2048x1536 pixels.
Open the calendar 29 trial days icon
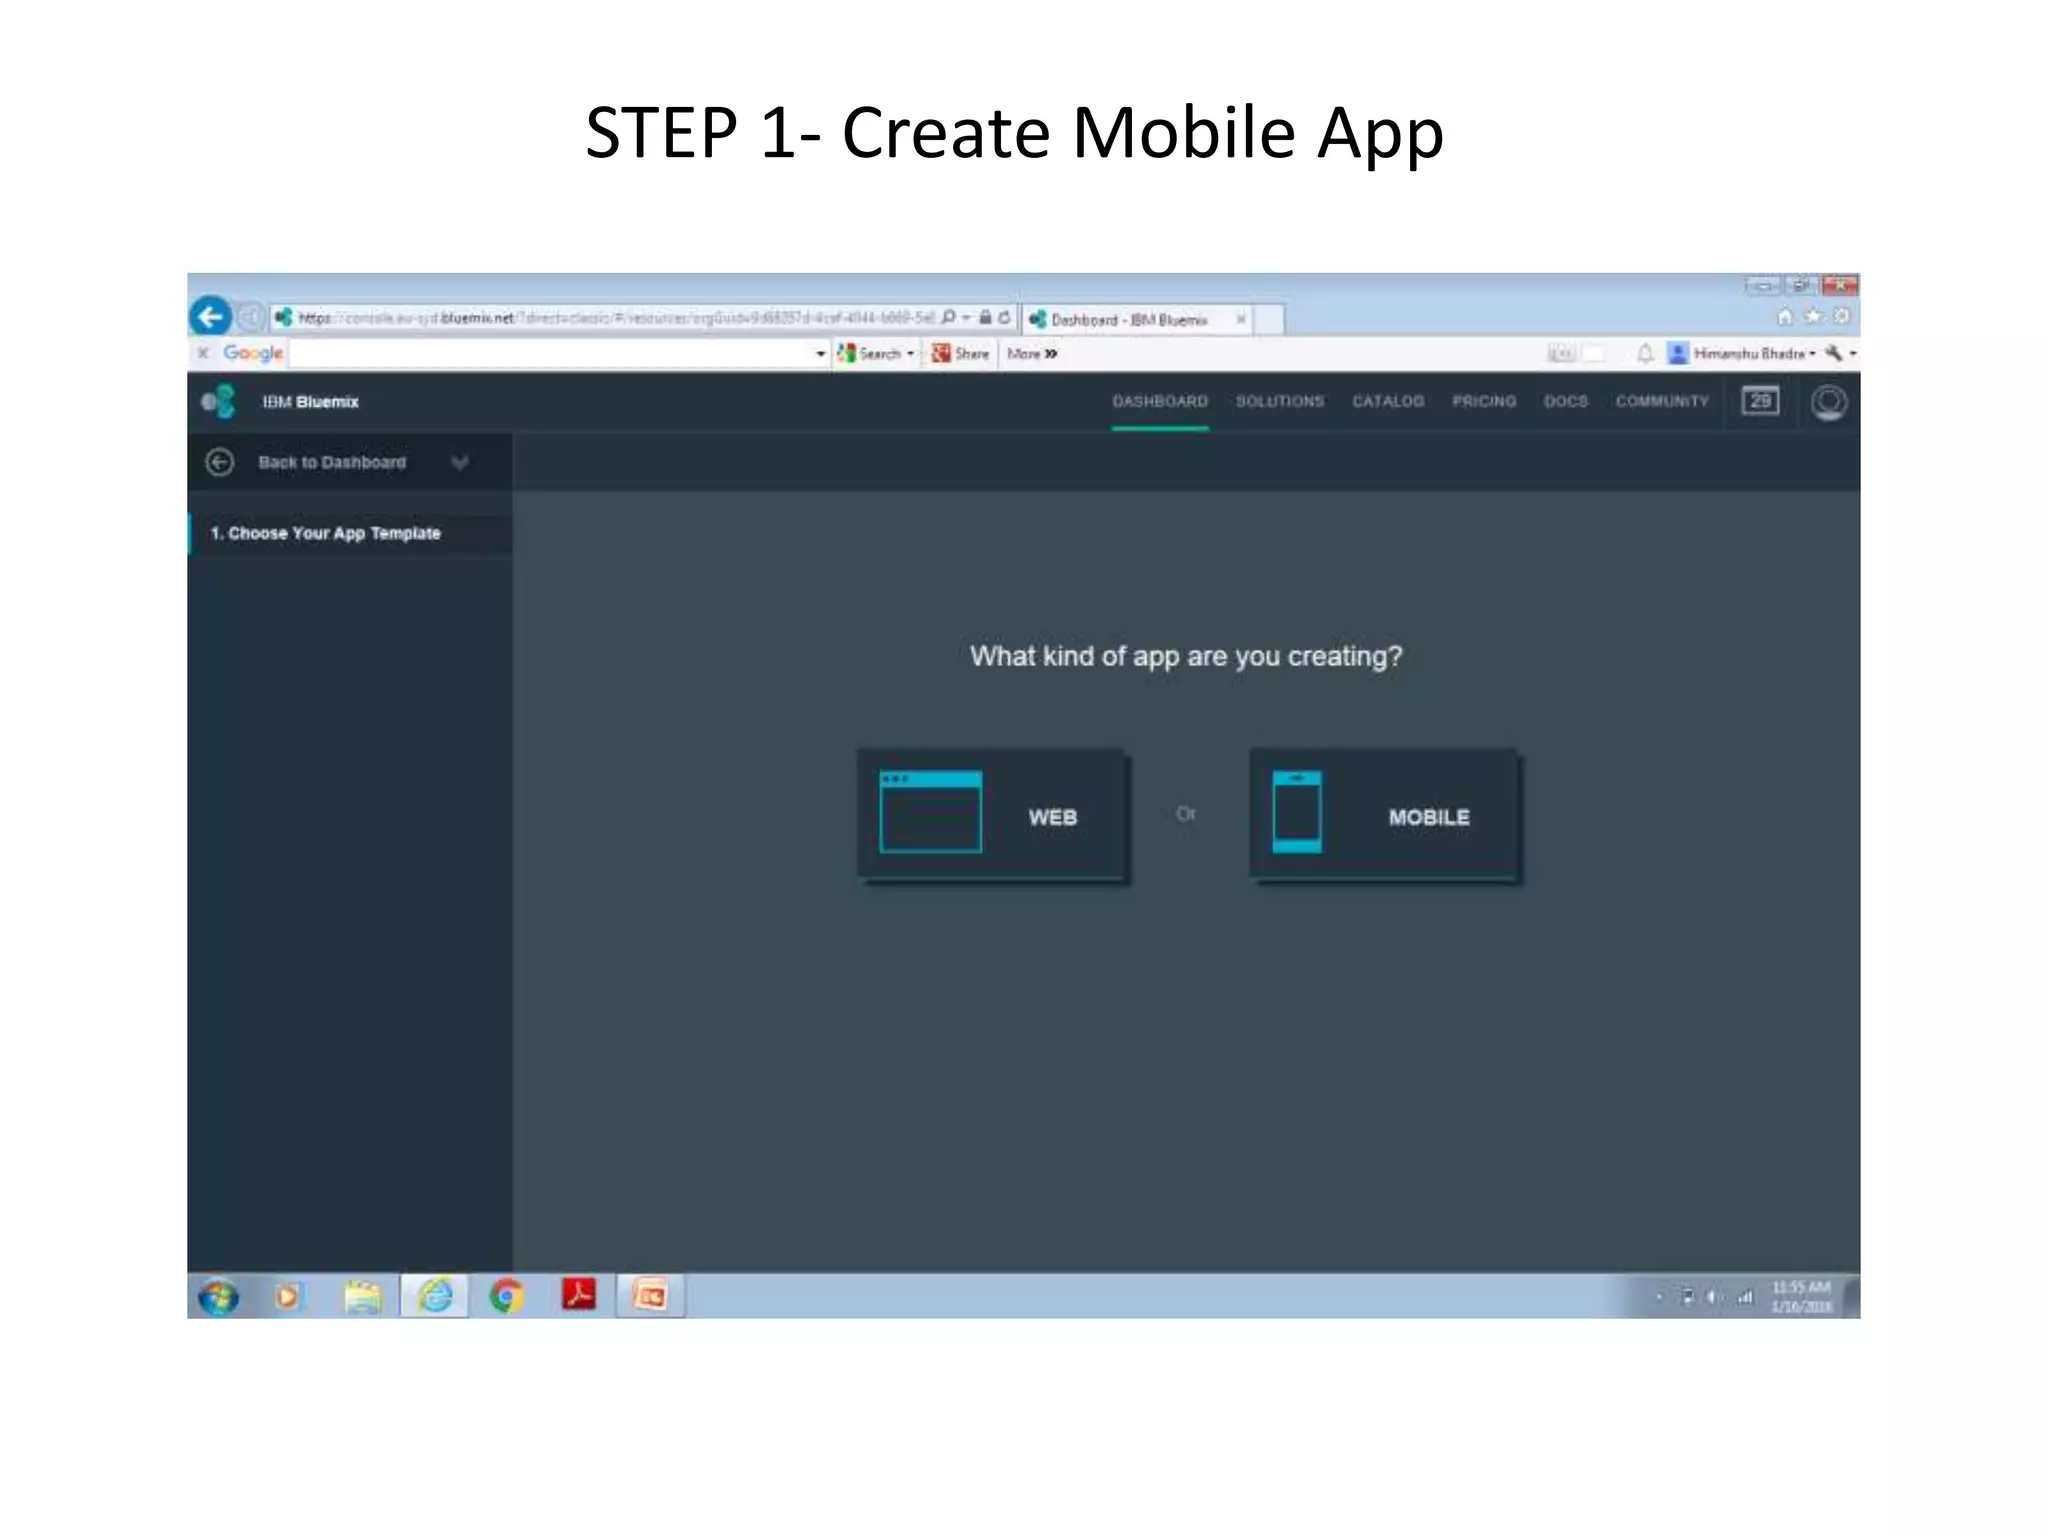(1760, 401)
